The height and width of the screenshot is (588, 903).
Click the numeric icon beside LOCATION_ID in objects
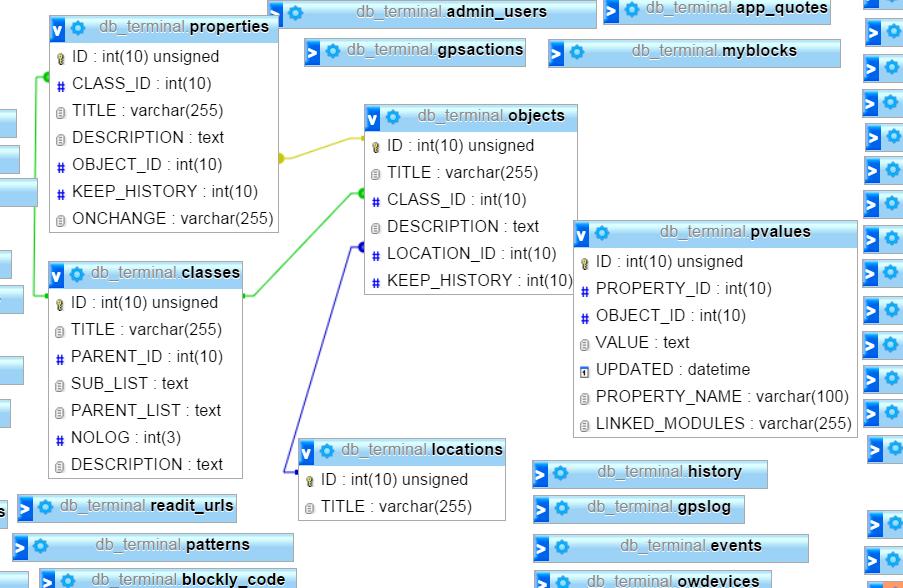376,256
